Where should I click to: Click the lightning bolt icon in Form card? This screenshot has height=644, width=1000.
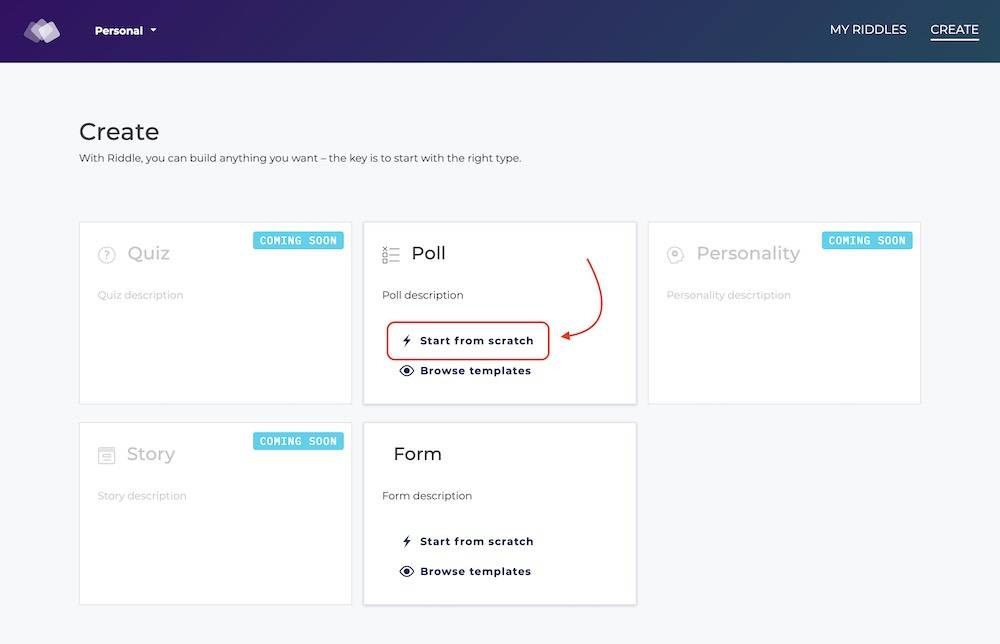(407, 541)
